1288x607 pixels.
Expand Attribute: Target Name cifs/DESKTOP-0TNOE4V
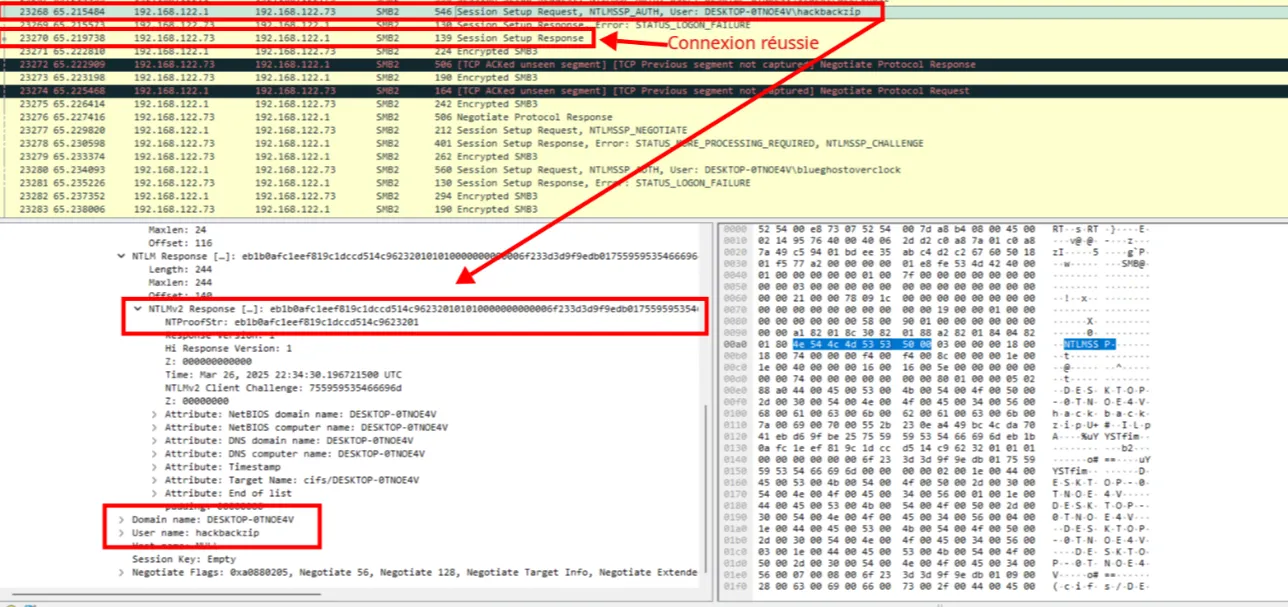point(154,480)
